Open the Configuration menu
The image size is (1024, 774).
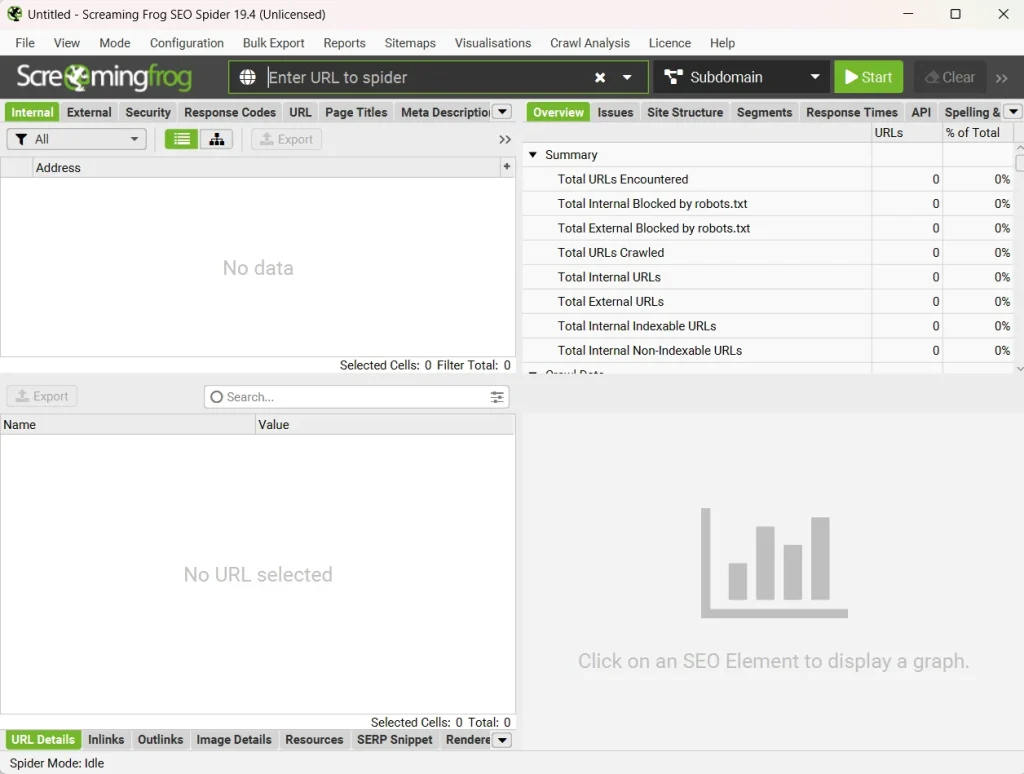(x=187, y=42)
